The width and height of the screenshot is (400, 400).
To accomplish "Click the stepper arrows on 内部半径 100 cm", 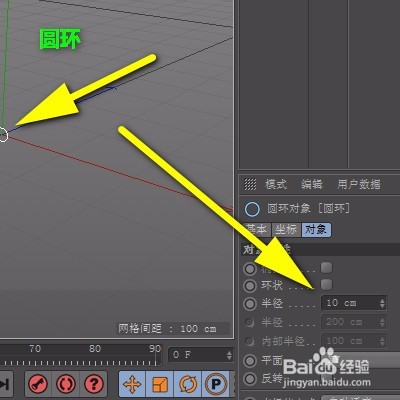I will coord(382,341).
